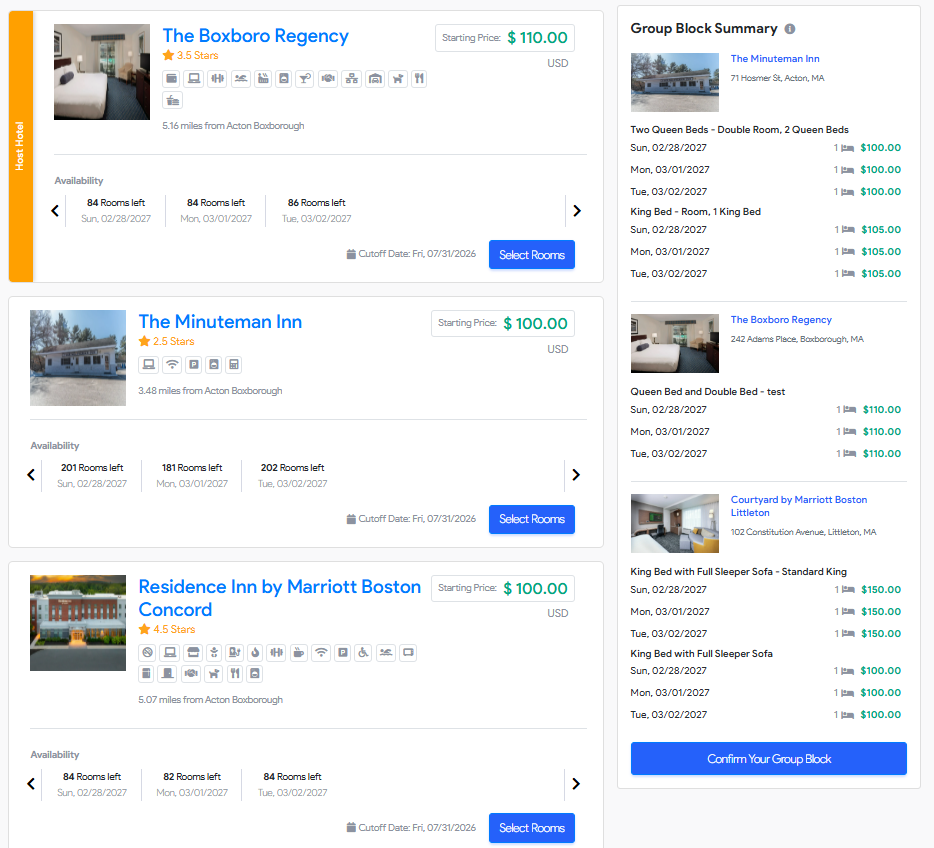Click Minuteman Inn laptop business center icon
The height and width of the screenshot is (848, 934).
click(149, 364)
